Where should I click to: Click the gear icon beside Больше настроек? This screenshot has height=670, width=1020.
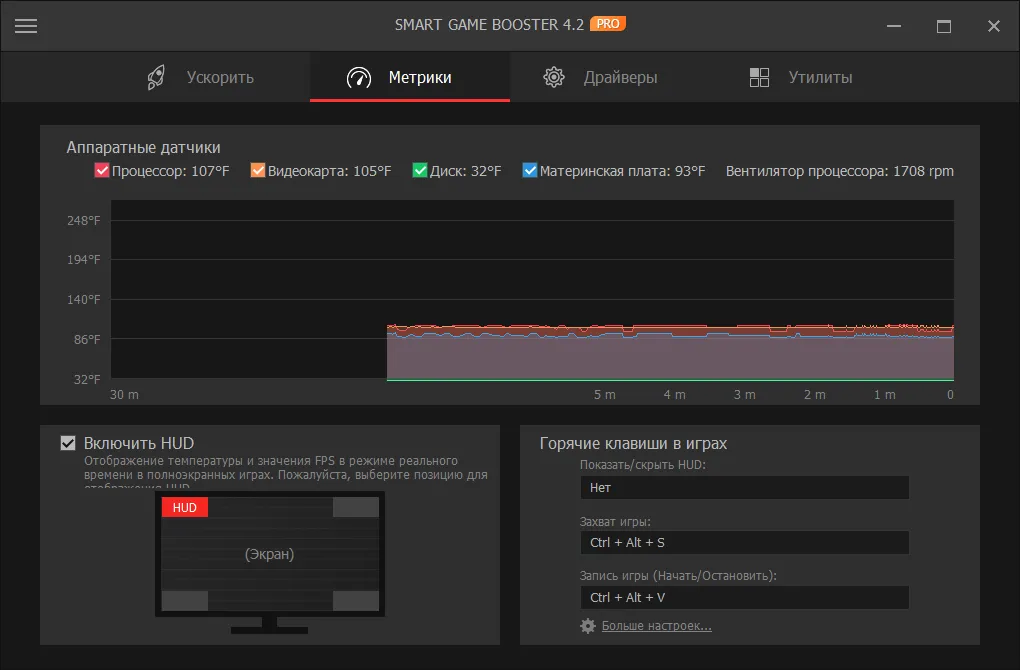588,626
